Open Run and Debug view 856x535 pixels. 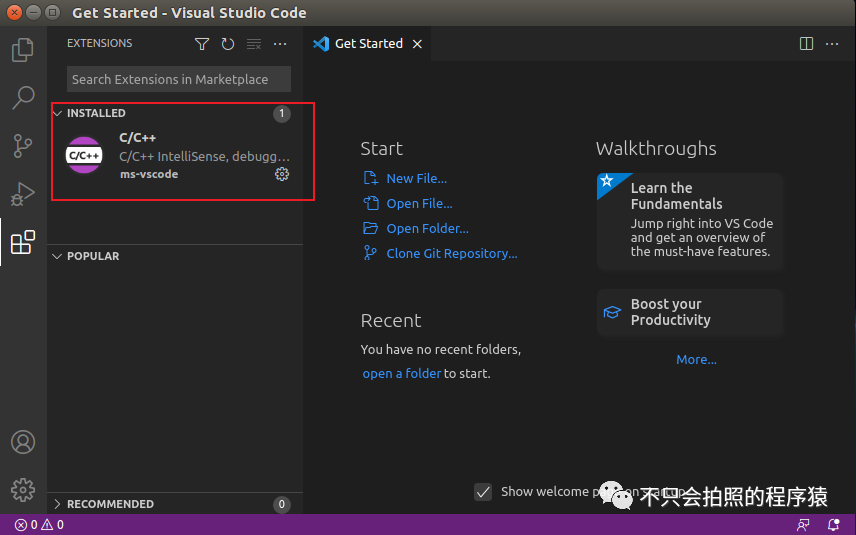coord(23,194)
